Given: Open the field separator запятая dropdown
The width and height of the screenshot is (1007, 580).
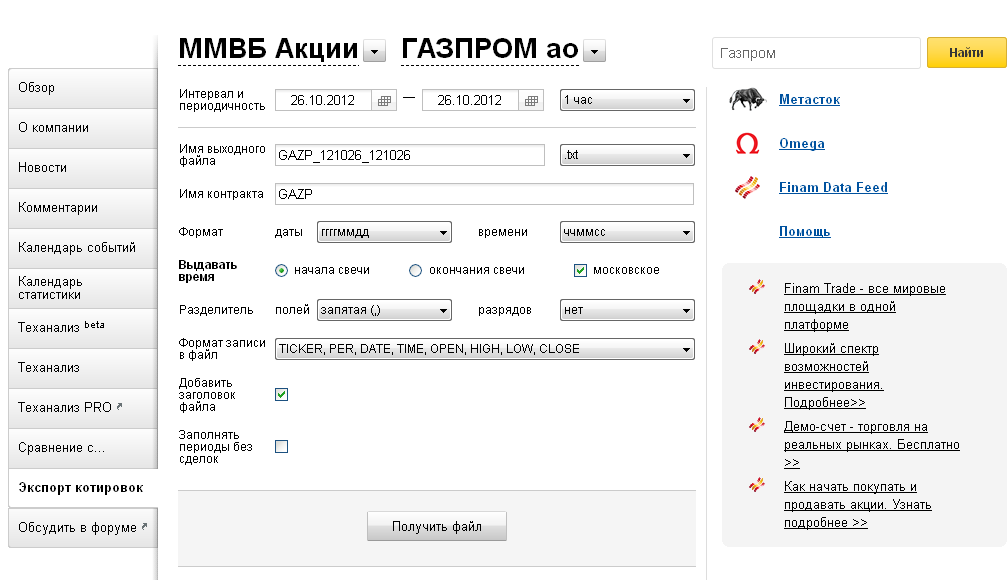Looking at the screenshot, I should (384, 310).
